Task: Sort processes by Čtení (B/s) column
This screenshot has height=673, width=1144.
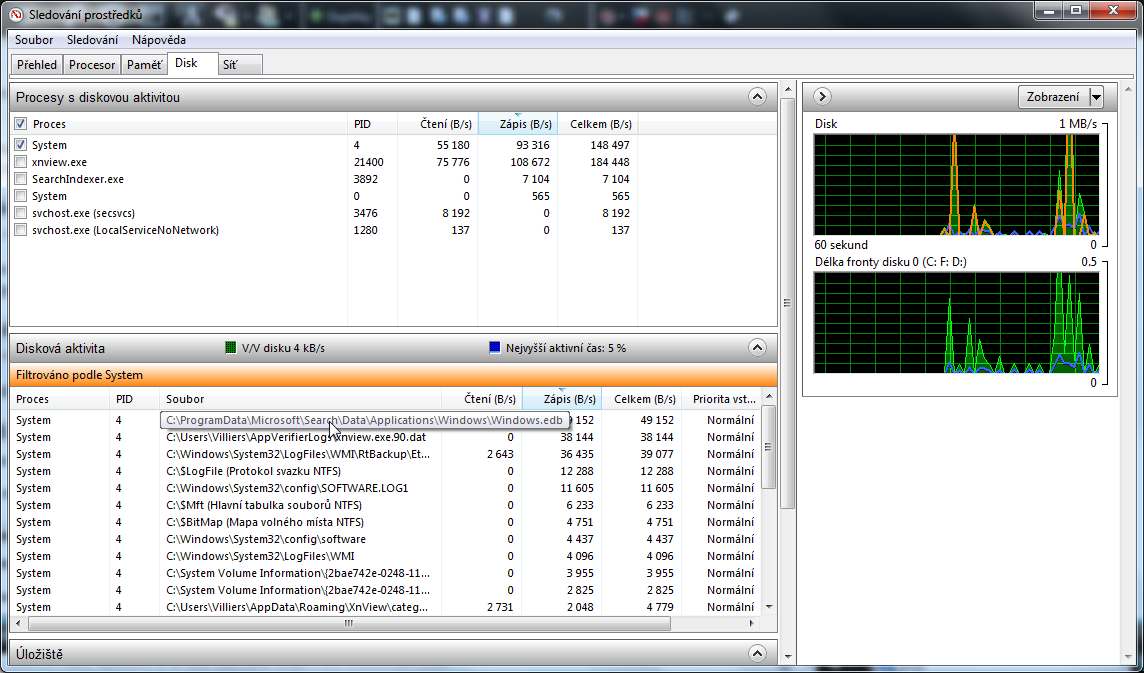Action: tap(434, 124)
